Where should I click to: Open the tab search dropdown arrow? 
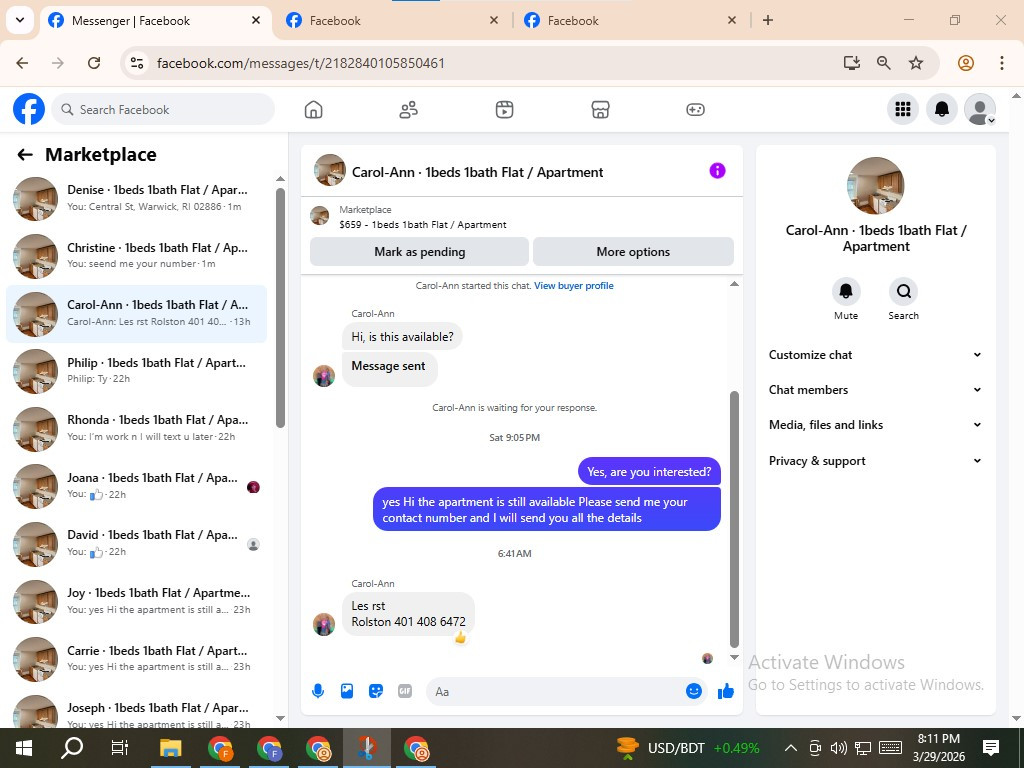click(20, 20)
